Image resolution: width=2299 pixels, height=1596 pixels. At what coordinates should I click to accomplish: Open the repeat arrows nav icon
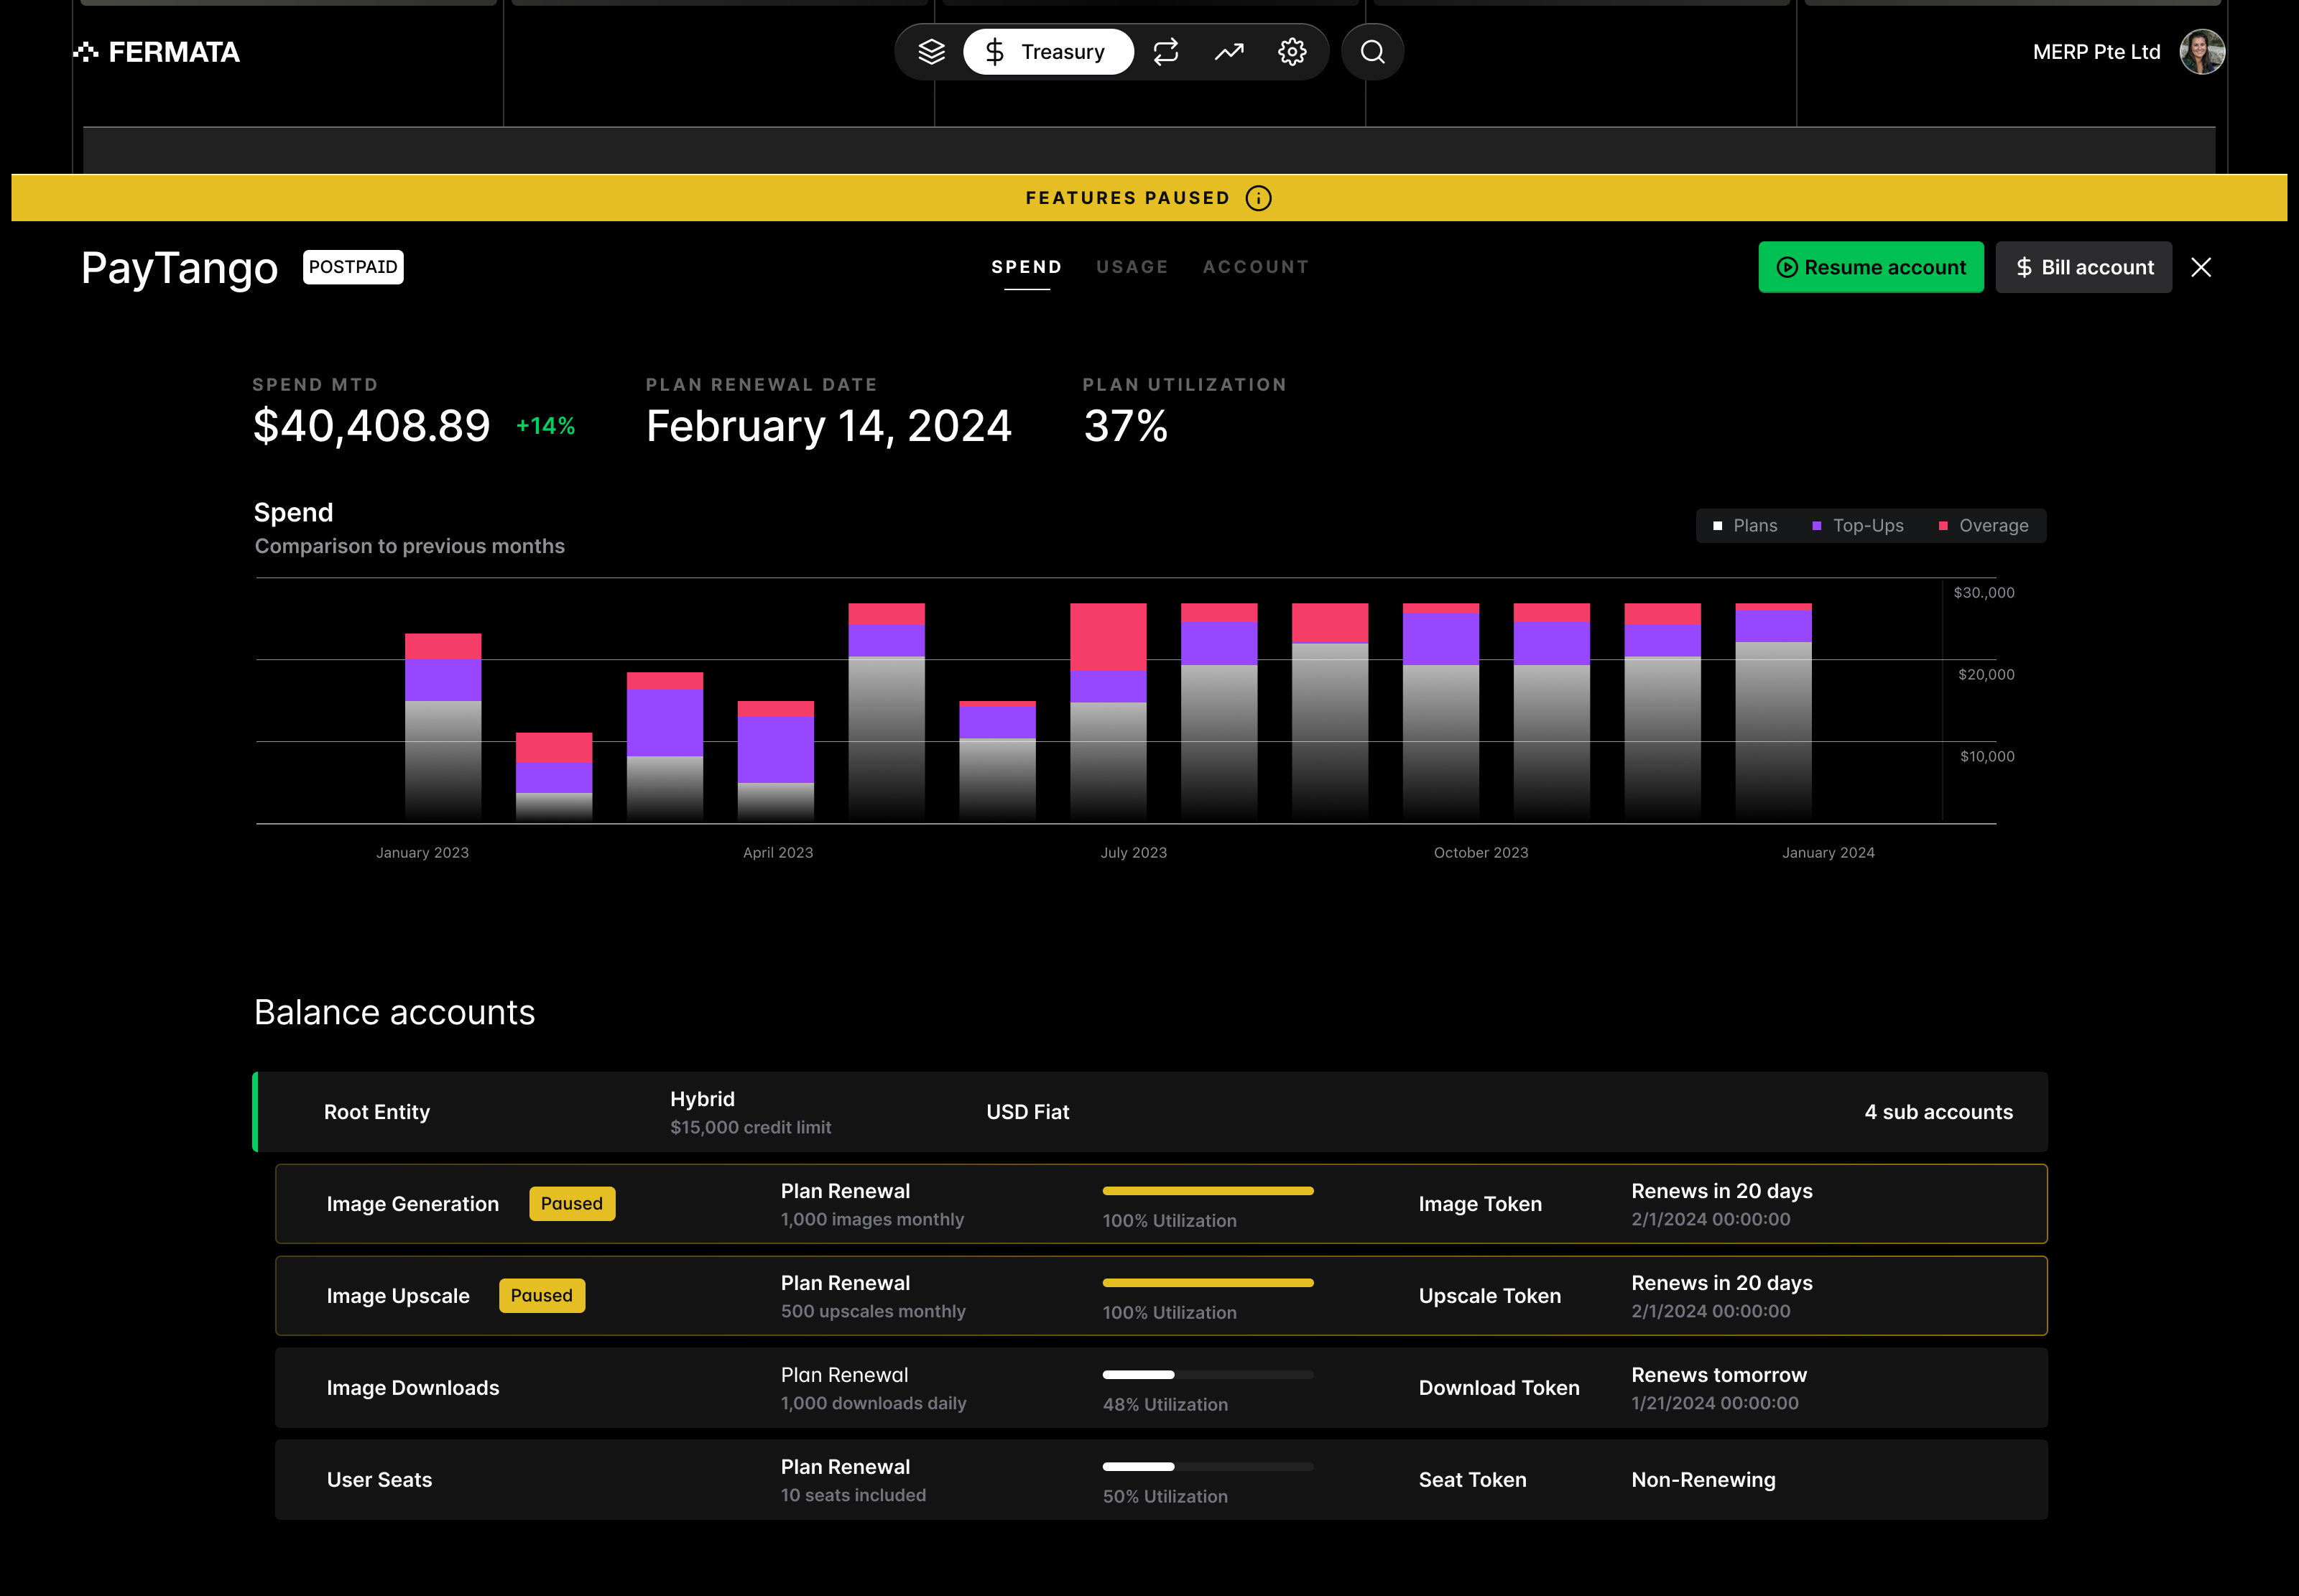pos(1166,52)
